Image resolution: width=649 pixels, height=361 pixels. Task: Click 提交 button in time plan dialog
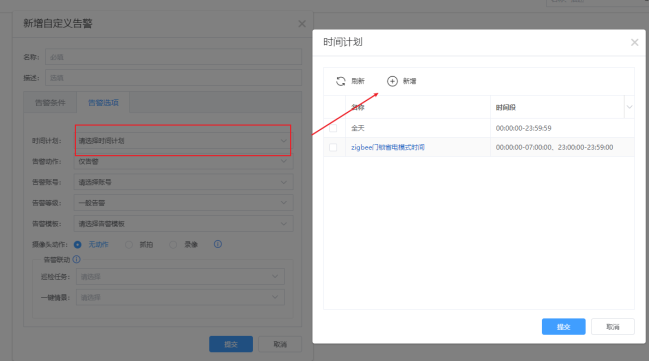point(563,327)
